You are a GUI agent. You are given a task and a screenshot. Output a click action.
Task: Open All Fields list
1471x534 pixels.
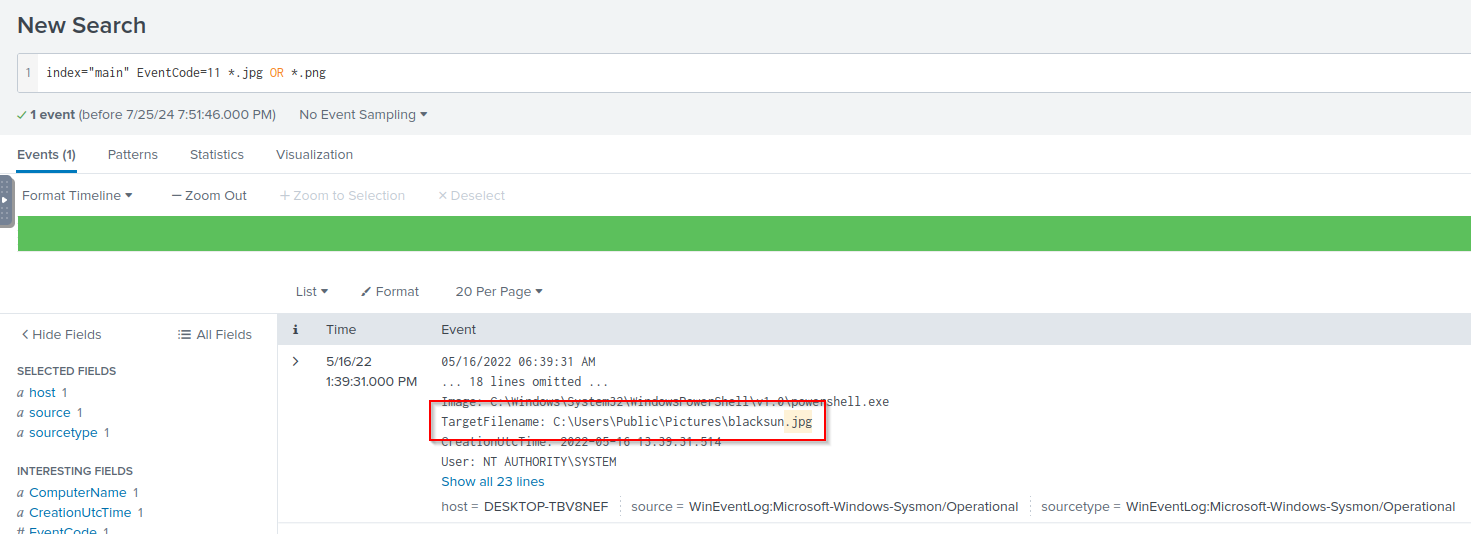pos(215,335)
